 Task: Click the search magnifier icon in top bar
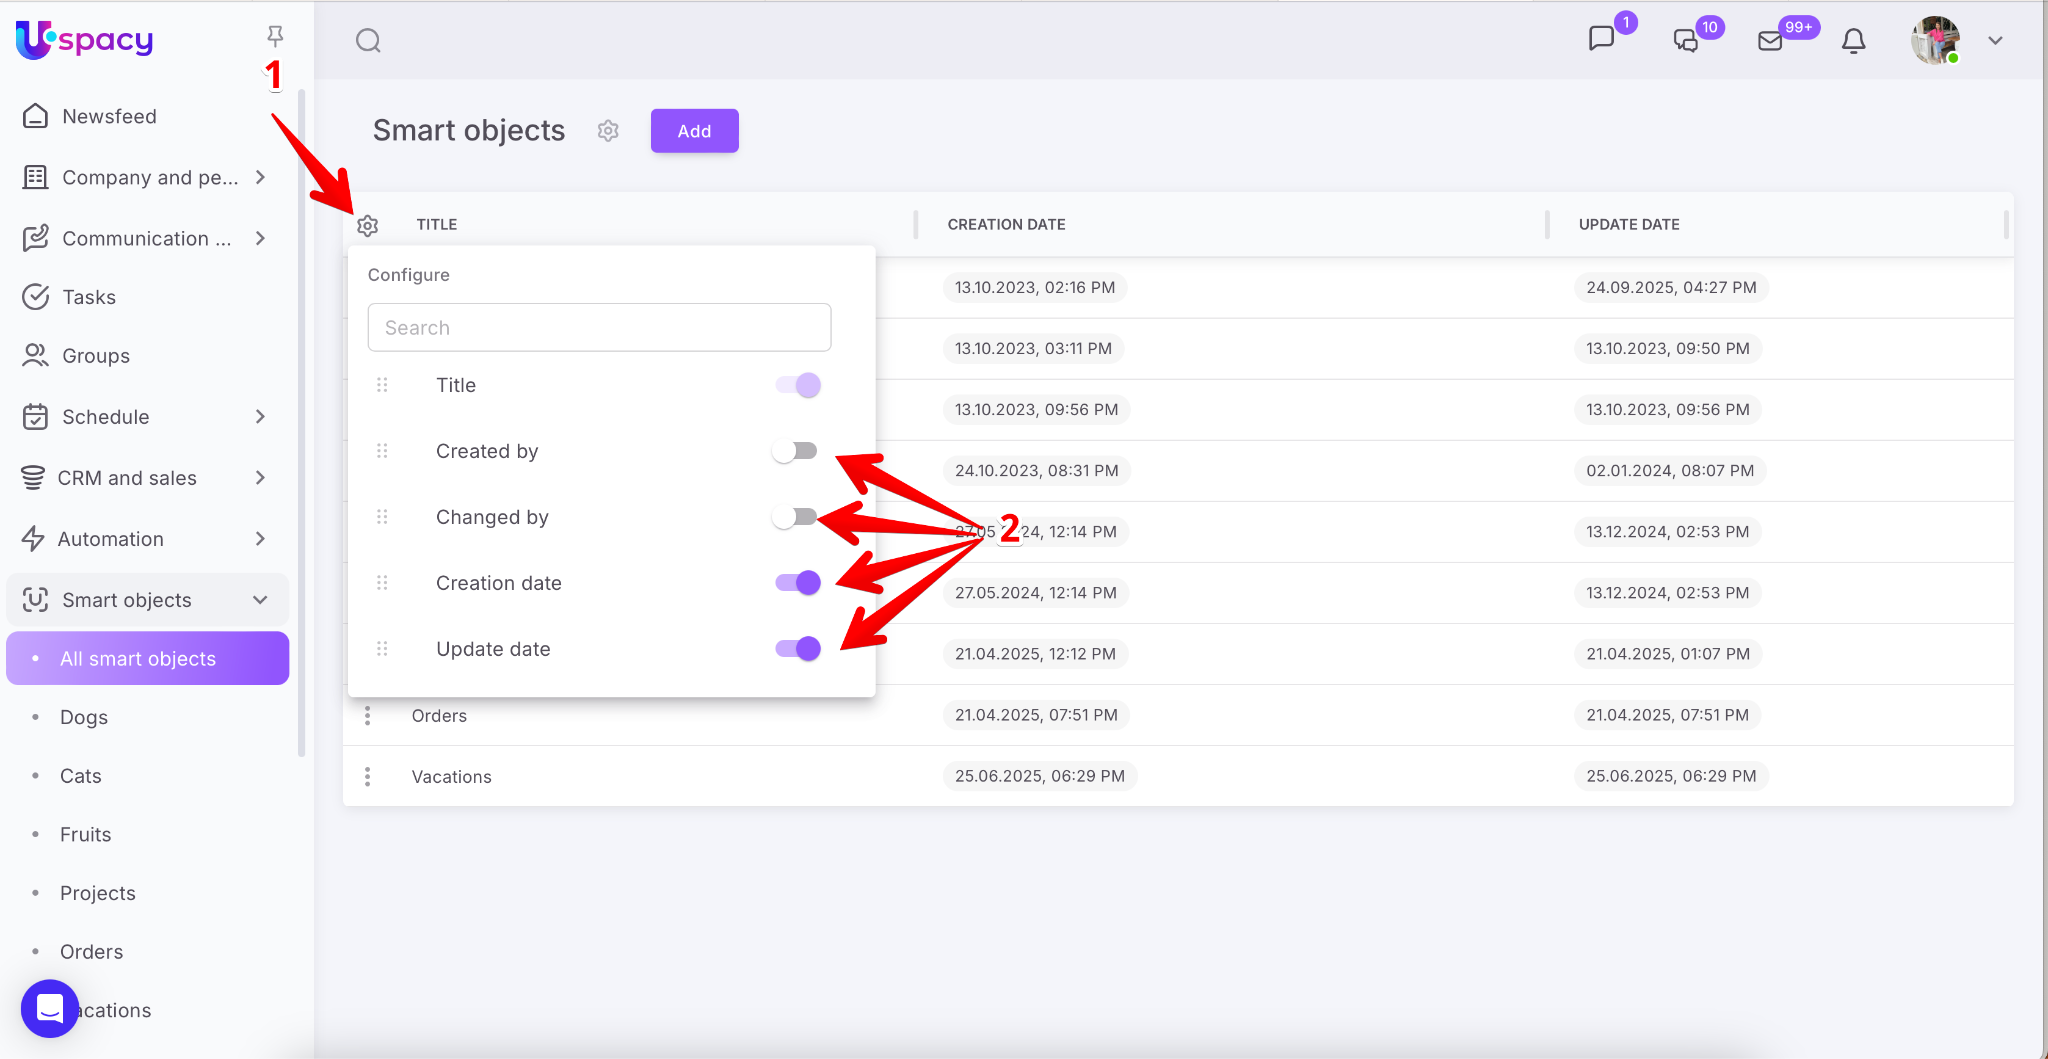[x=368, y=41]
